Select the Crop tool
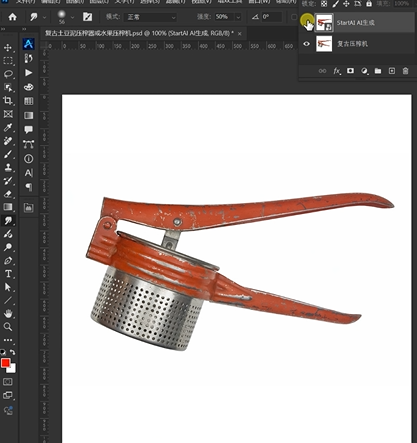The height and width of the screenshot is (443, 417). coord(8,101)
